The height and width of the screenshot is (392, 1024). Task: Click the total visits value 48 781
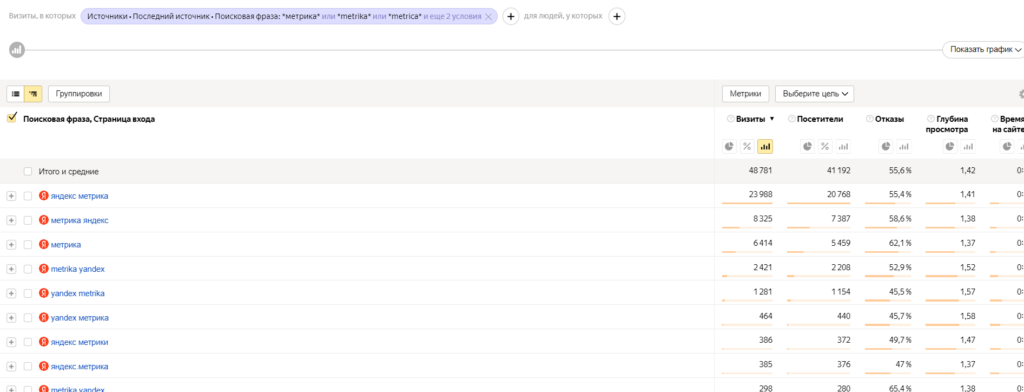coord(760,171)
